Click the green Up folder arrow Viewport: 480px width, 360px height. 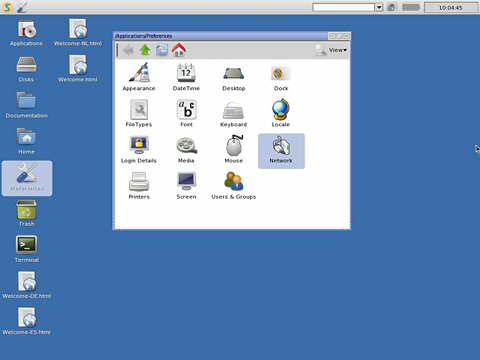pyautogui.click(x=145, y=50)
